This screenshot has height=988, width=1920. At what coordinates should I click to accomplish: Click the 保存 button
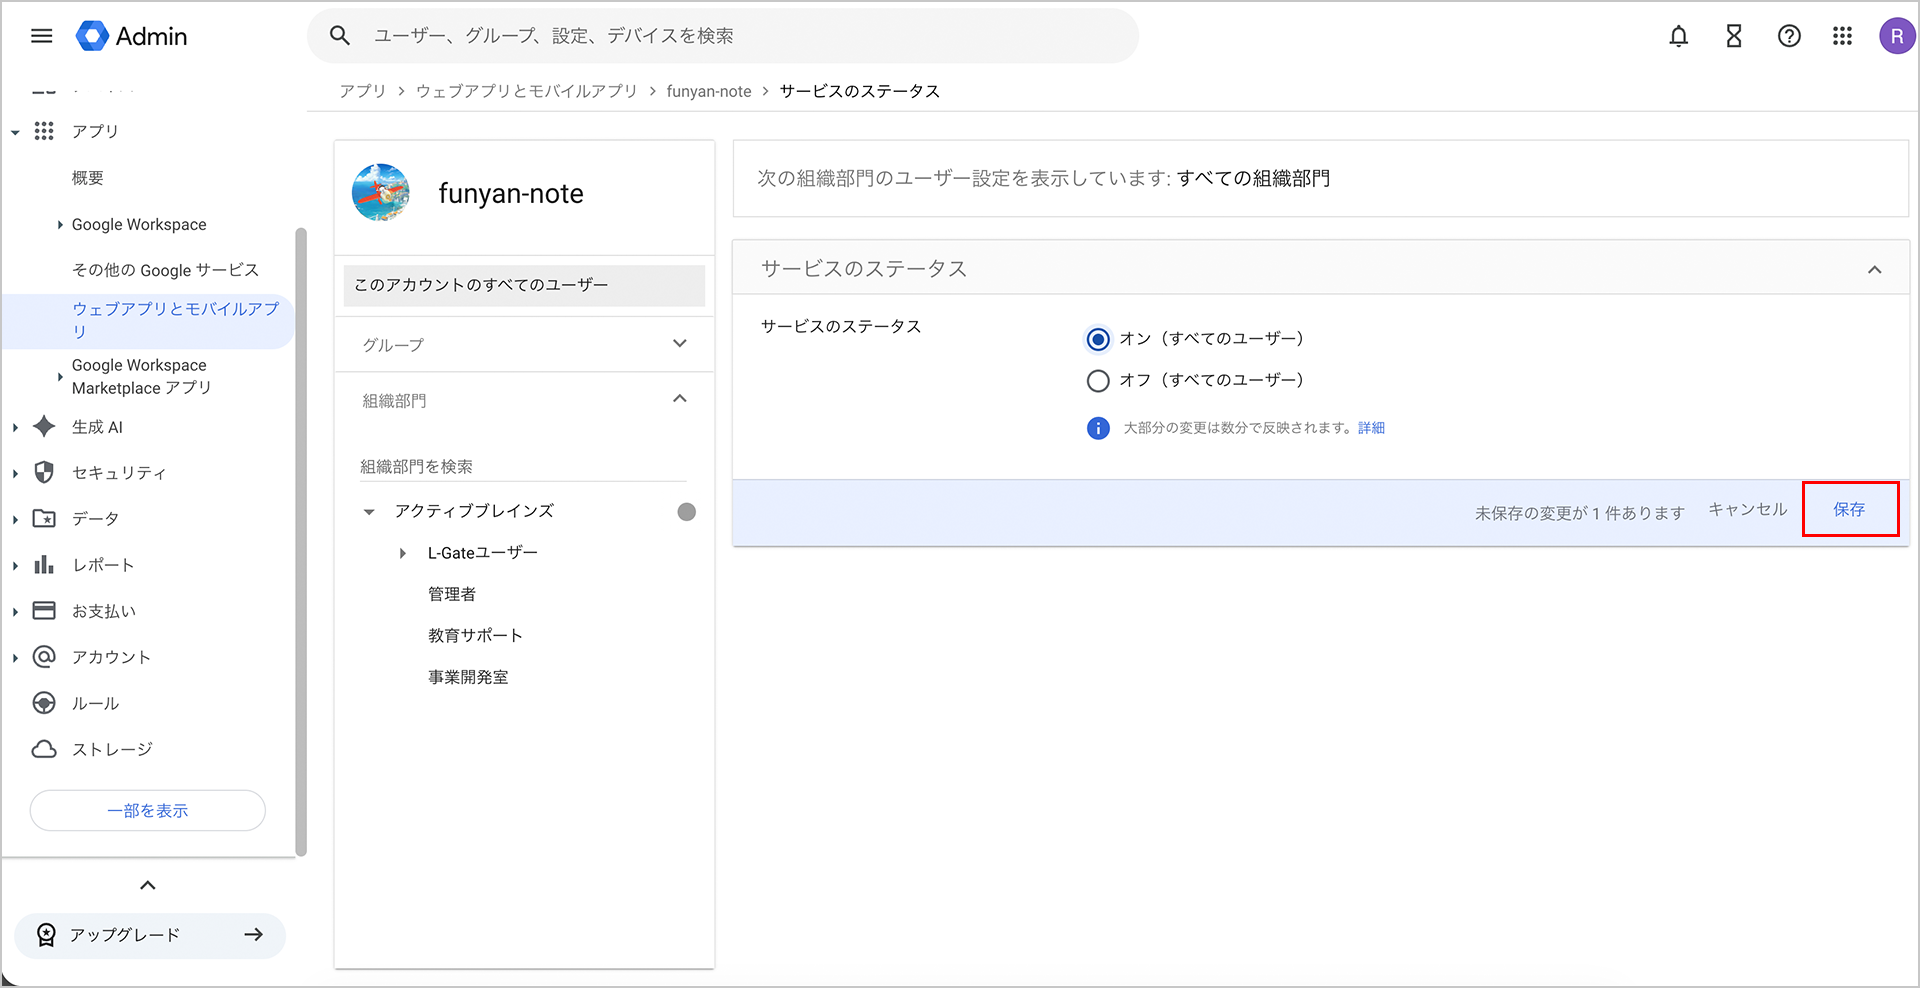[x=1849, y=510]
